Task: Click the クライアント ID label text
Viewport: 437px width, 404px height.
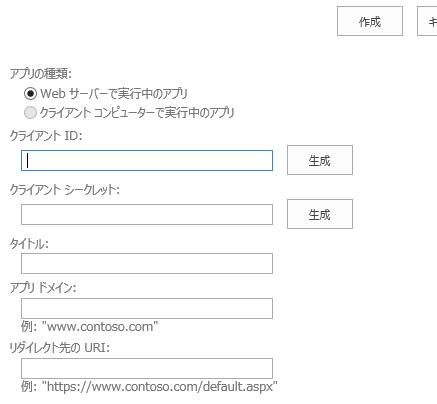Action: pos(46,136)
